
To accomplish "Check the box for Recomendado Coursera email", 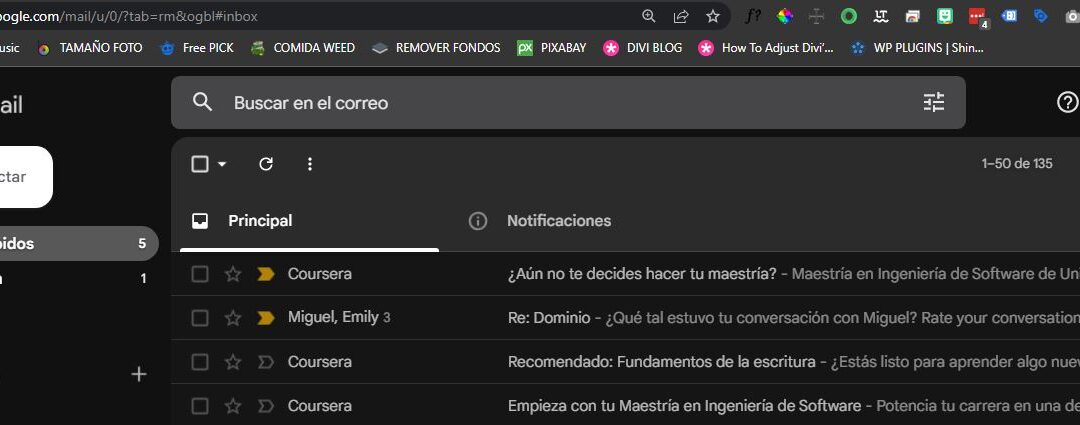I will tap(200, 362).
